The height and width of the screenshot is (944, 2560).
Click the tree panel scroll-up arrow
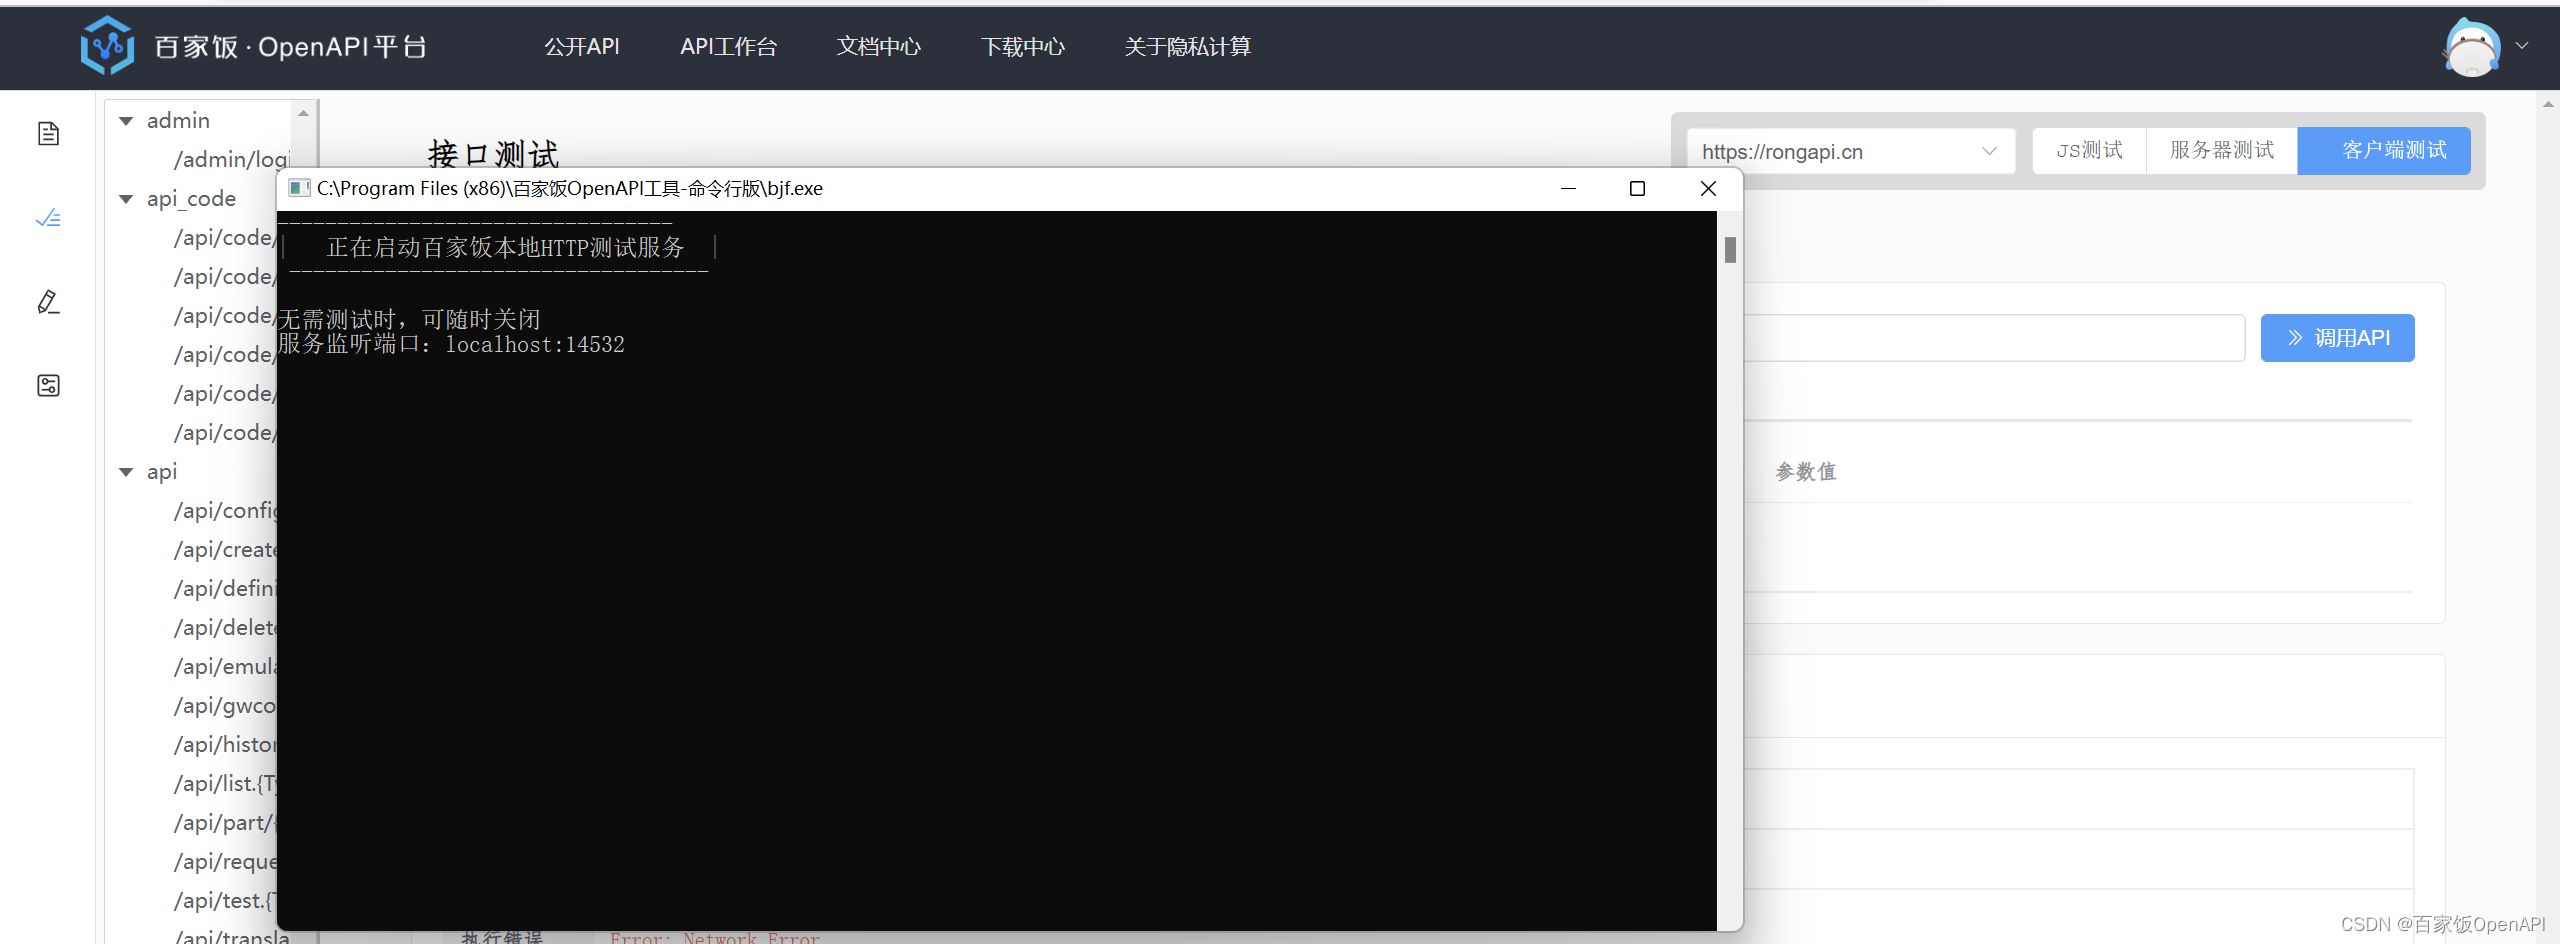click(x=304, y=113)
